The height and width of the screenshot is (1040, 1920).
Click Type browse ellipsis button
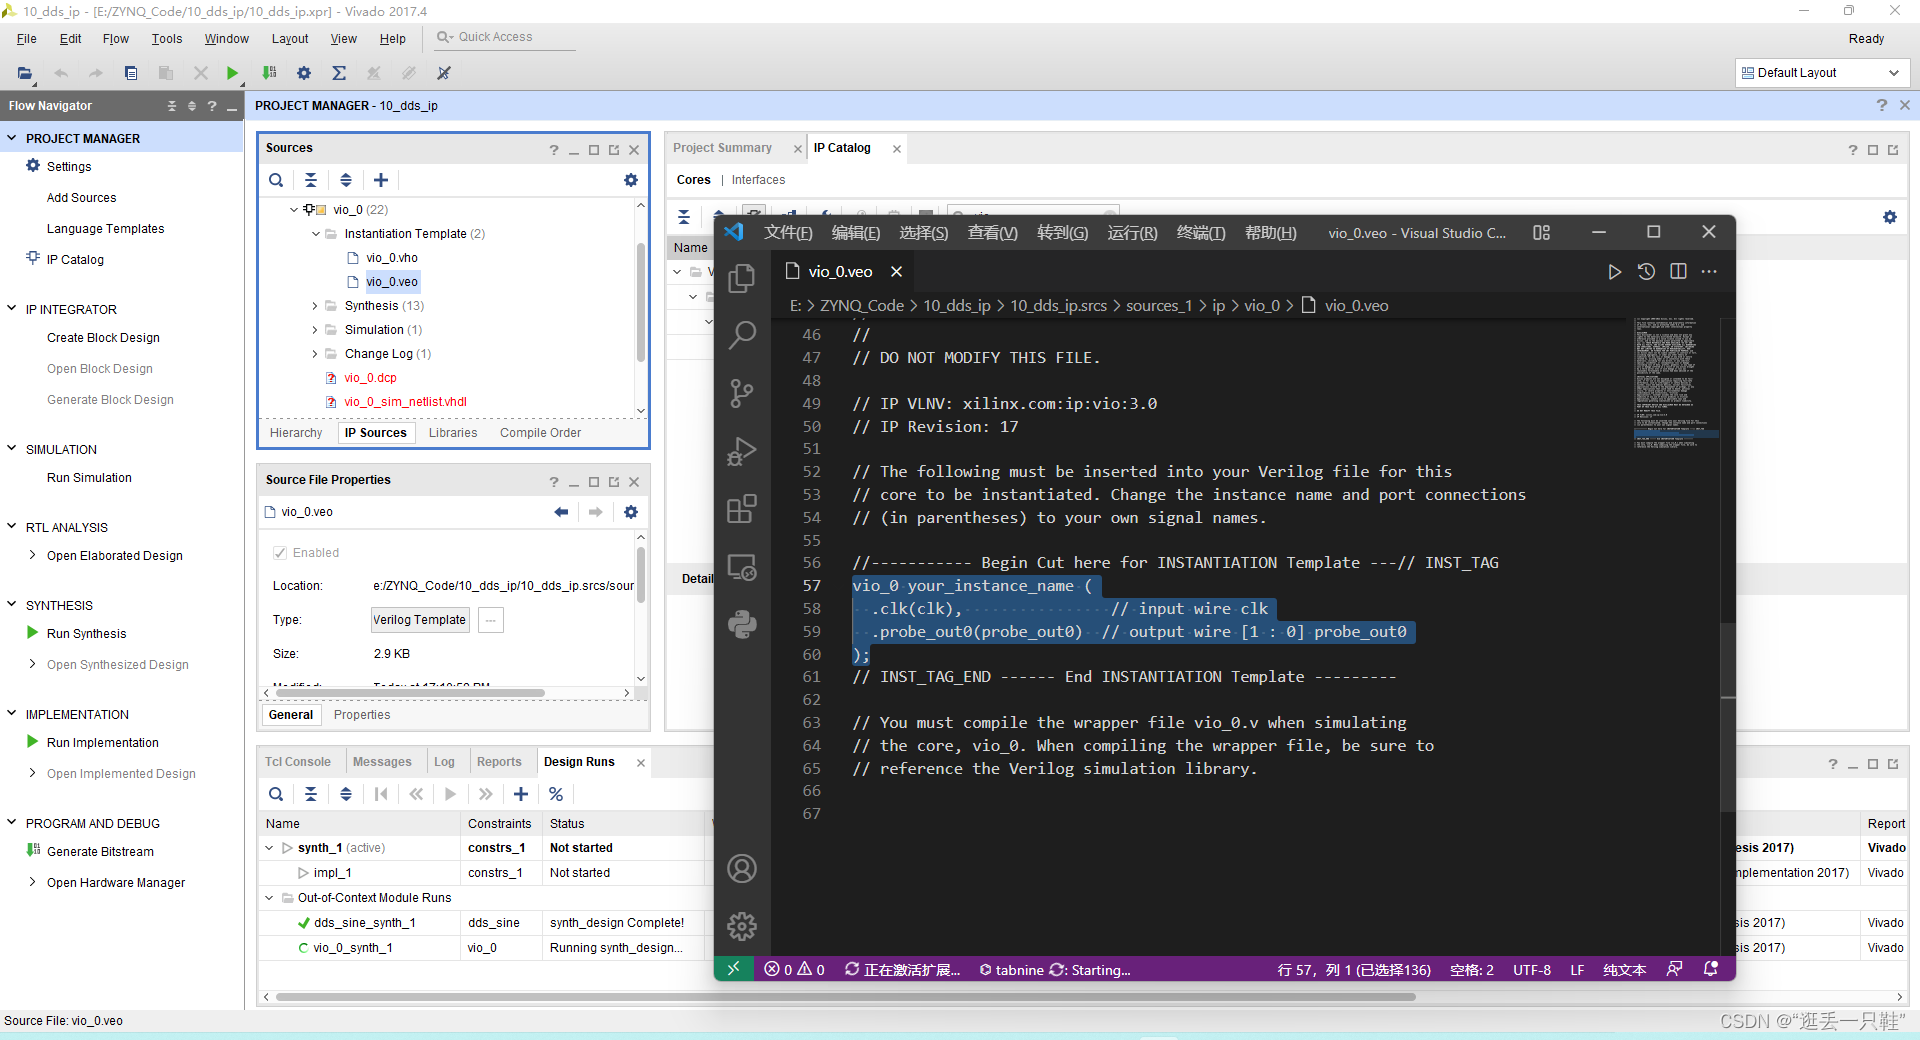pyautogui.click(x=490, y=620)
